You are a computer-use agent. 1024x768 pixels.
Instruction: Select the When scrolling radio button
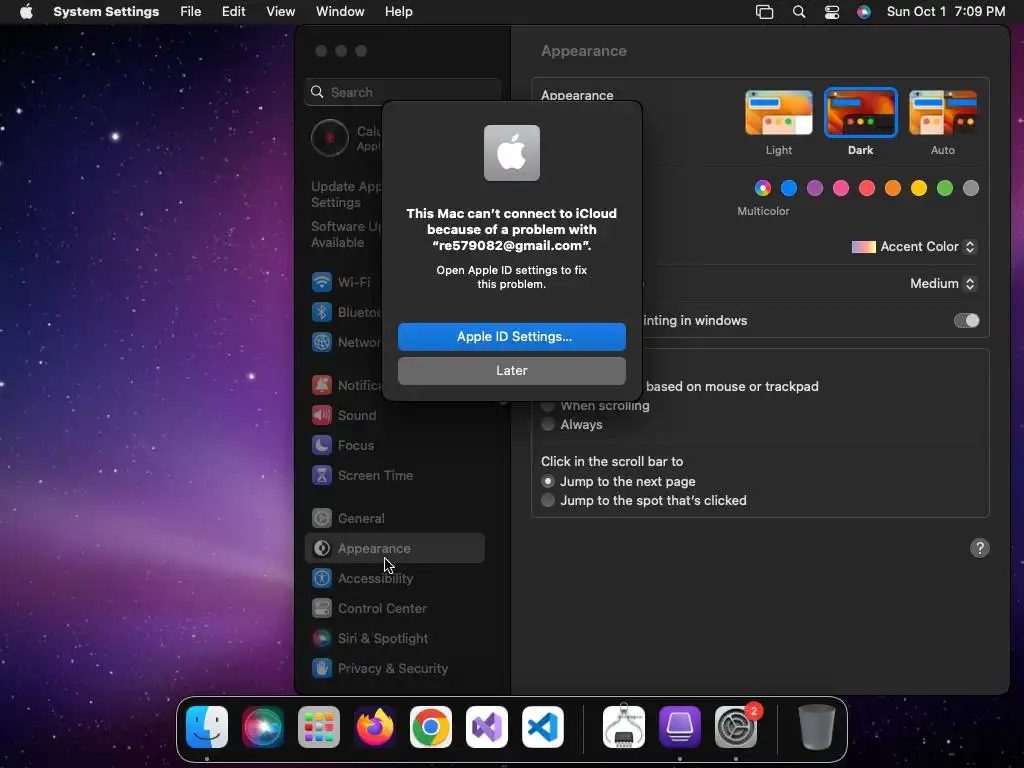(548, 406)
